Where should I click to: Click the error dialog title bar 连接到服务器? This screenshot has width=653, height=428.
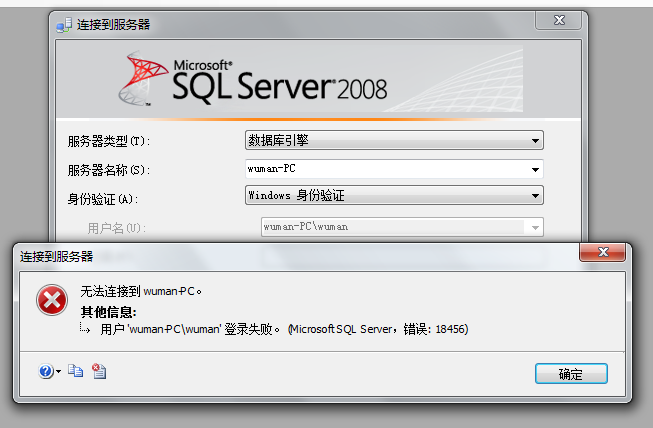pyautogui.click(x=58, y=257)
